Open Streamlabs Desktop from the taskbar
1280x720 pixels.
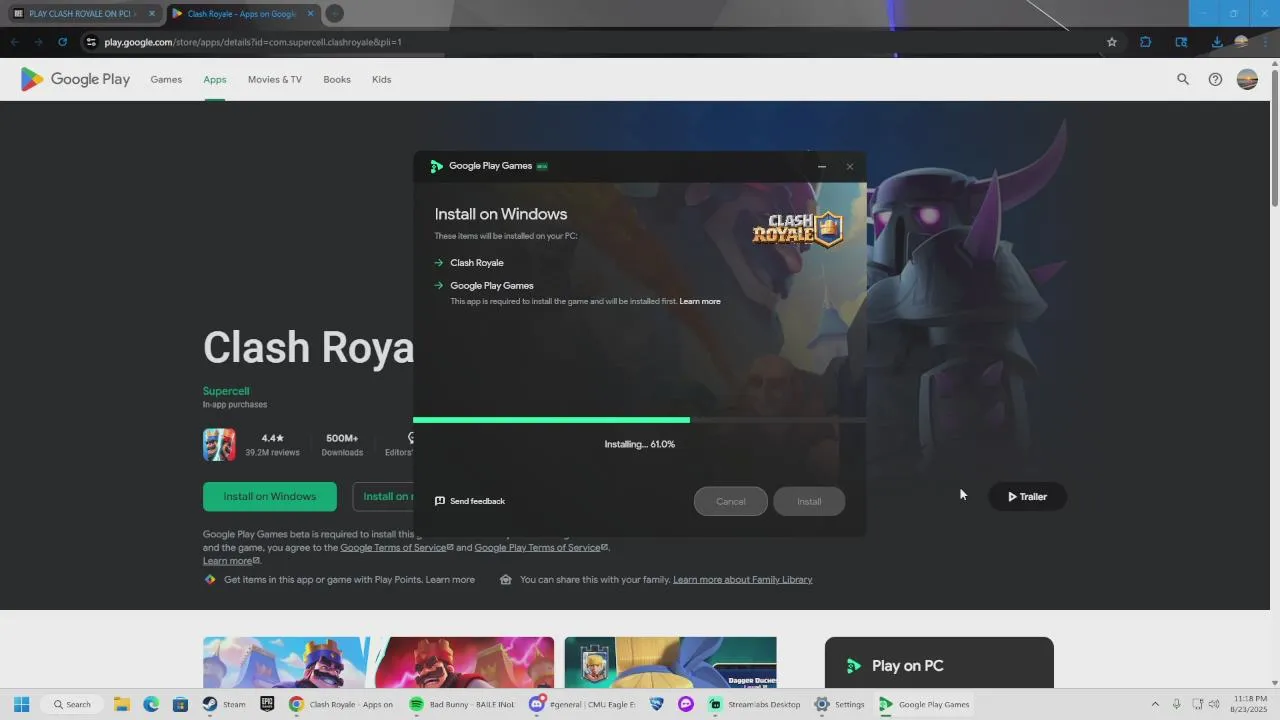click(x=755, y=704)
